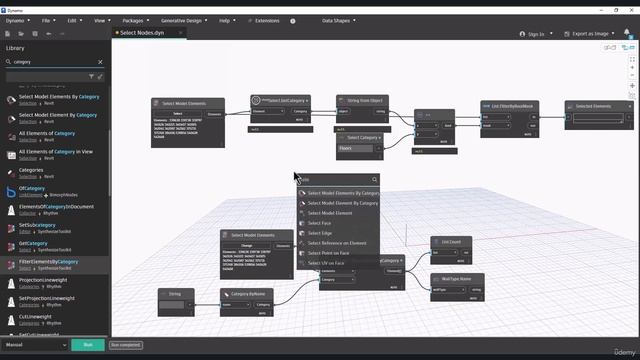Open the Help menu
Viewport: 640px width, 360px height.
click(227, 20)
